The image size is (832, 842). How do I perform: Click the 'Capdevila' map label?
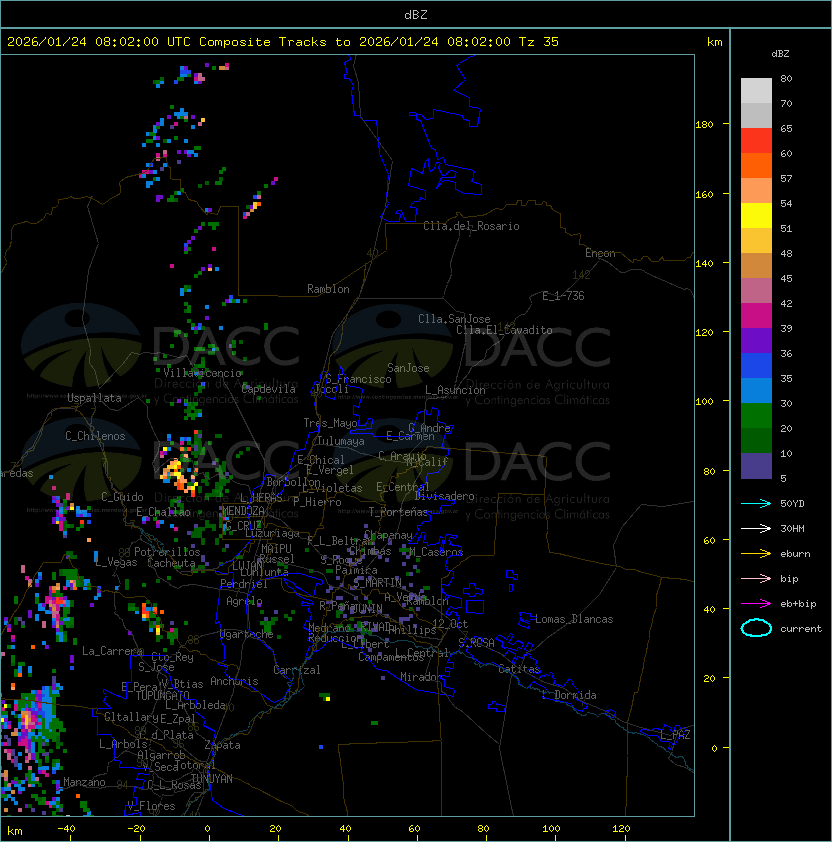click(268, 389)
